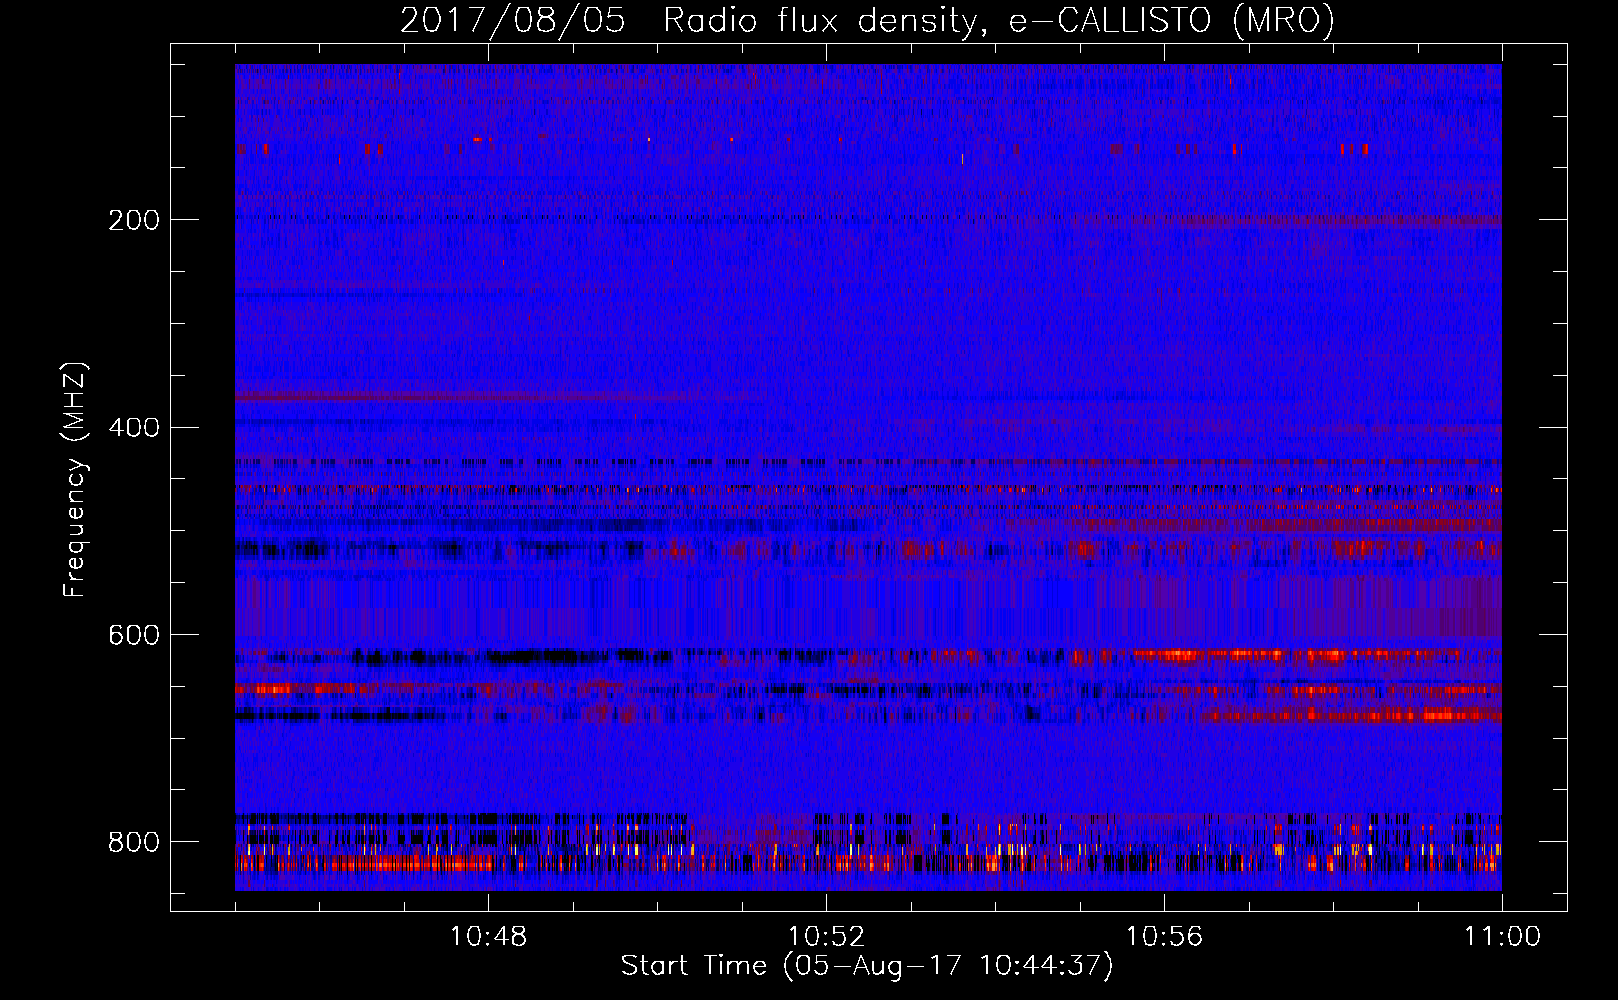This screenshot has width=1618, height=1000.
Task: Select the 400 frequency tick label
Action: coord(134,428)
